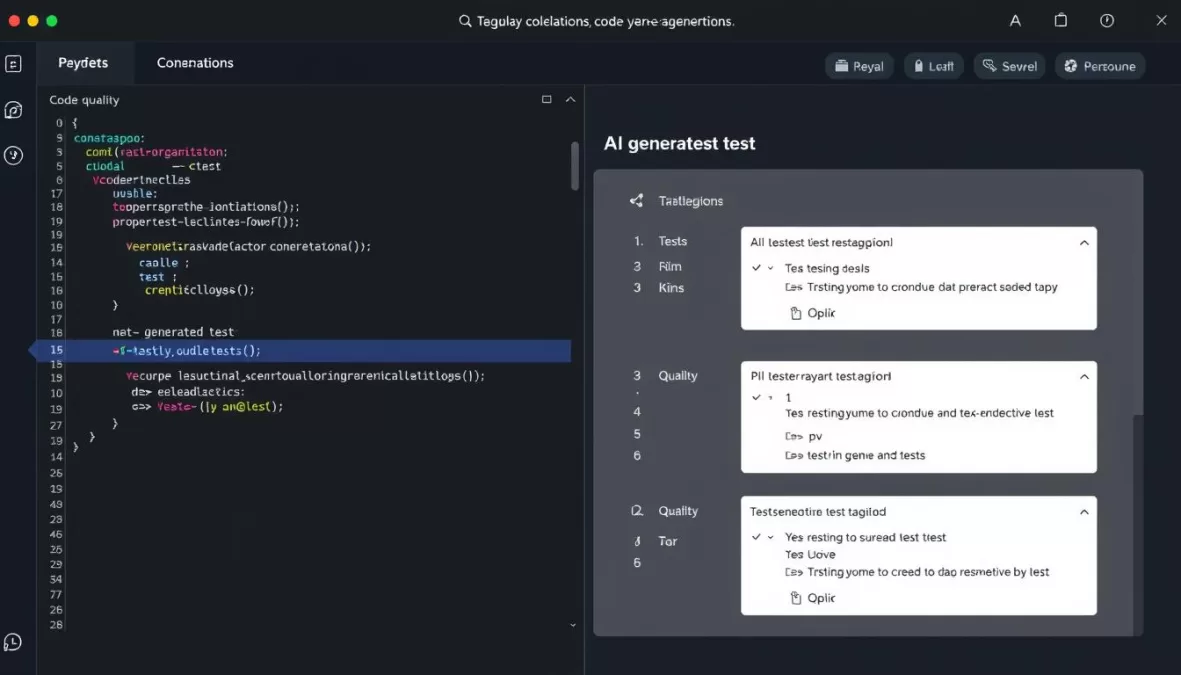The image size is (1181, 675).
Task: Collapse the All lestest tiest restagpionl card
Action: coord(1084,242)
